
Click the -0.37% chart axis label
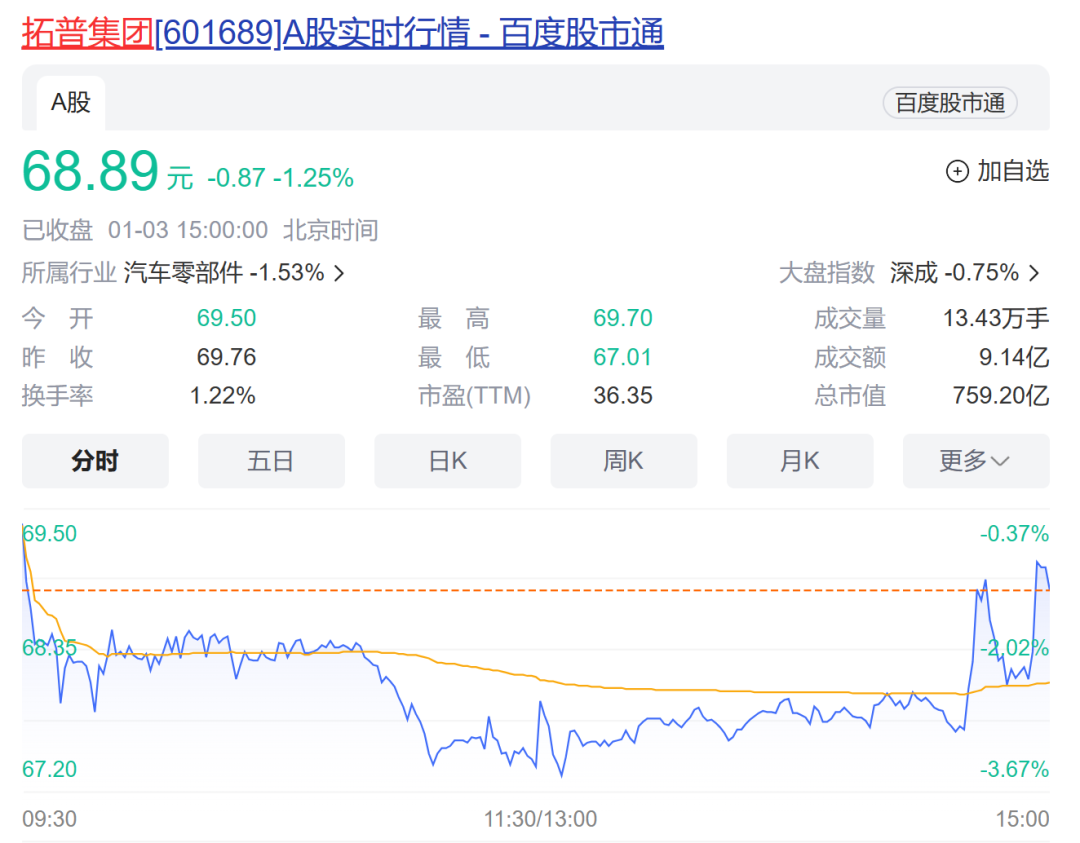click(x=1015, y=534)
